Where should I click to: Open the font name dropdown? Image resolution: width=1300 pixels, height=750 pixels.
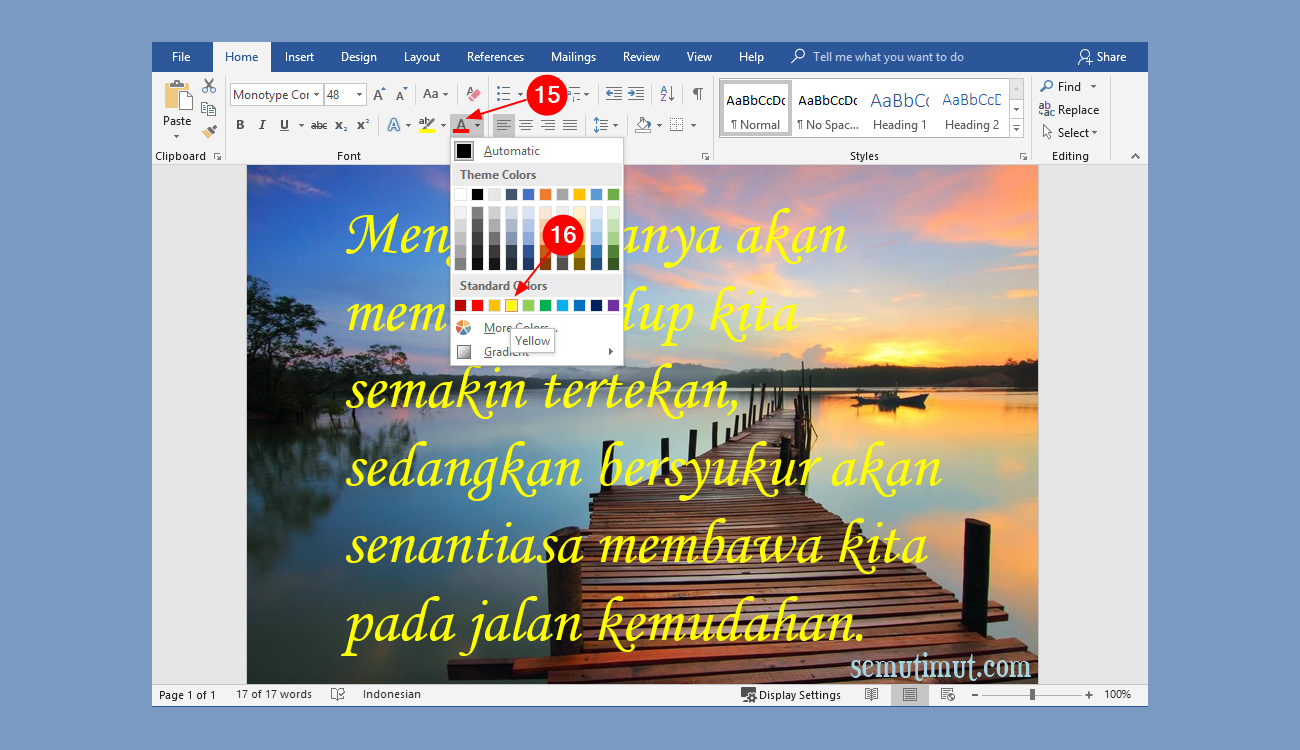(316, 95)
